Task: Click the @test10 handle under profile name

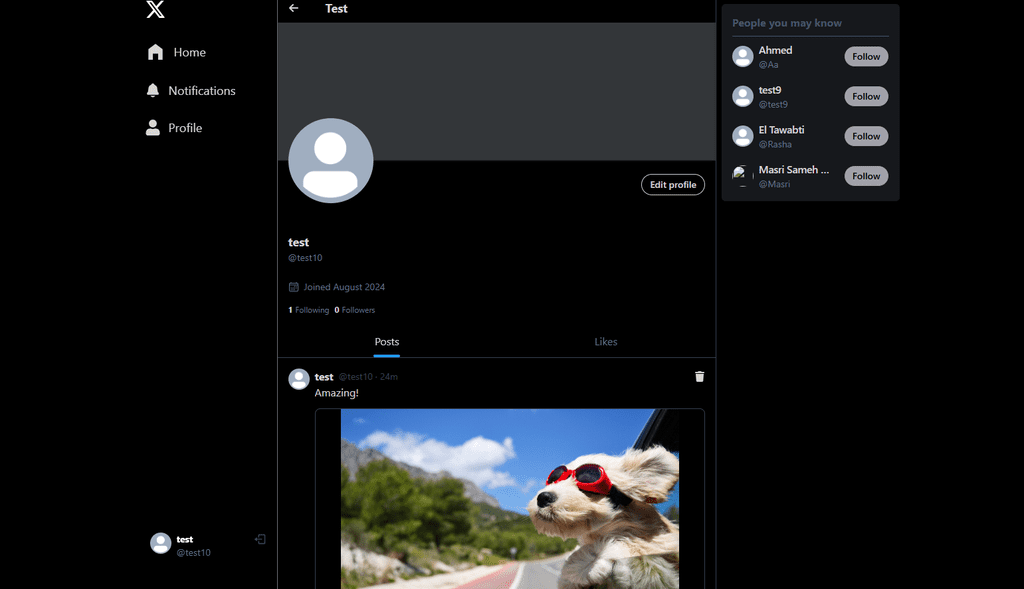Action: (x=306, y=258)
